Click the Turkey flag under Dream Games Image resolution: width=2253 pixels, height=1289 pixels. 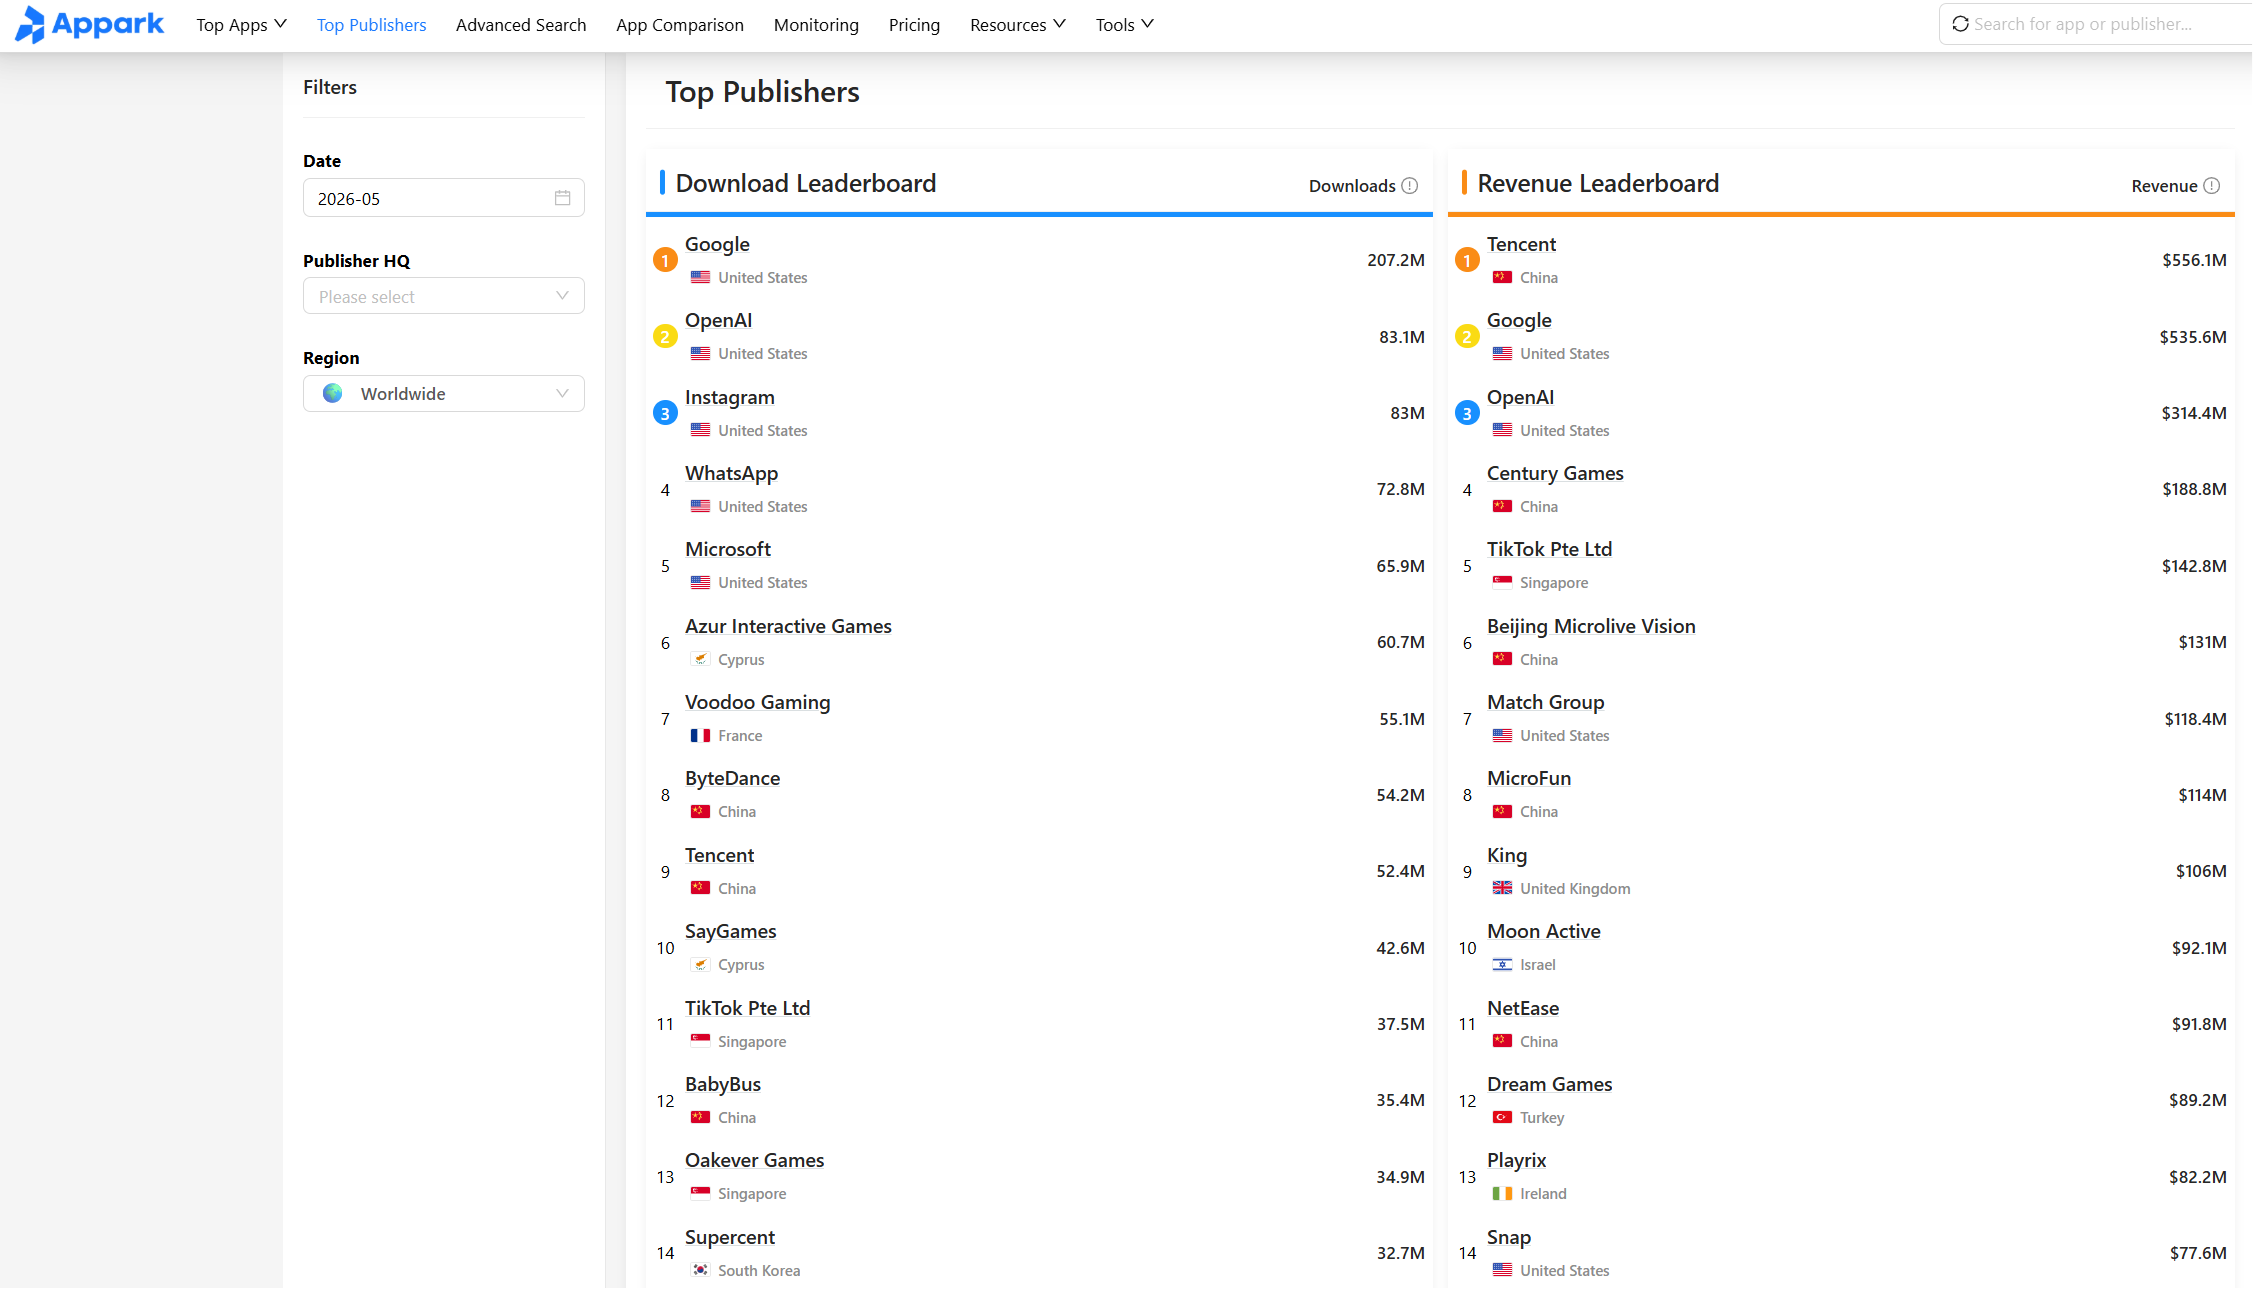[x=1502, y=1118]
